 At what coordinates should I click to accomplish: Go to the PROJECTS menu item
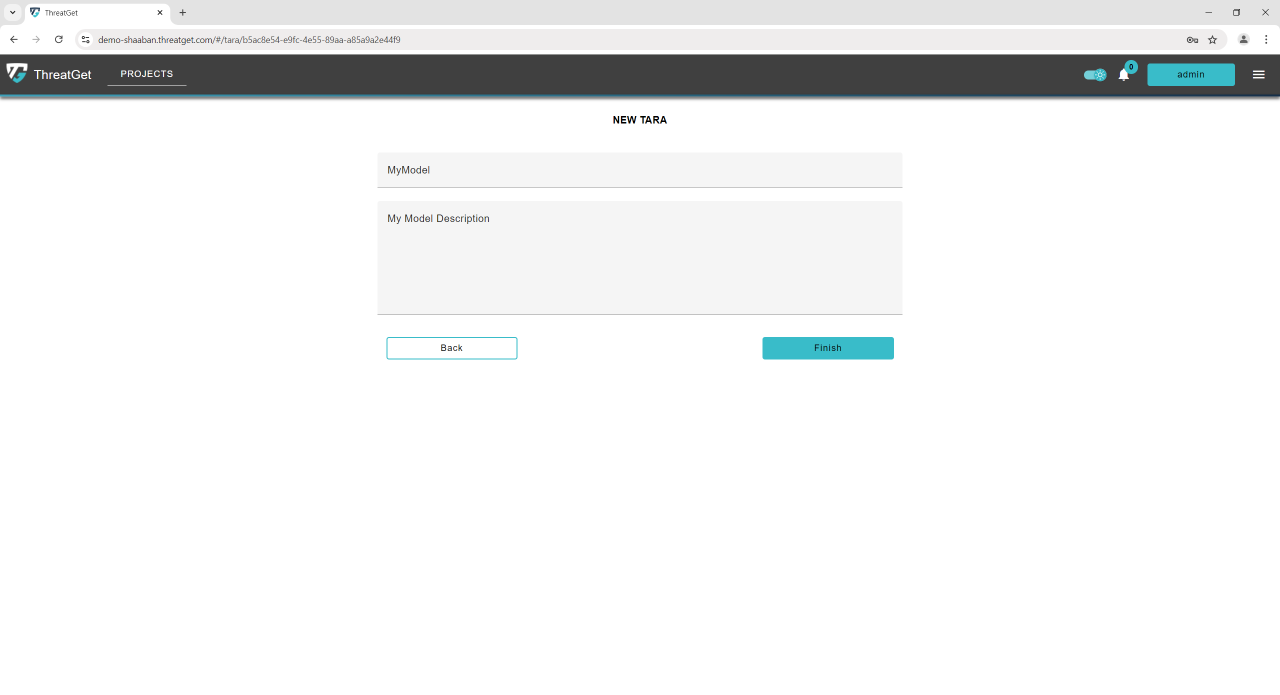pyautogui.click(x=147, y=74)
